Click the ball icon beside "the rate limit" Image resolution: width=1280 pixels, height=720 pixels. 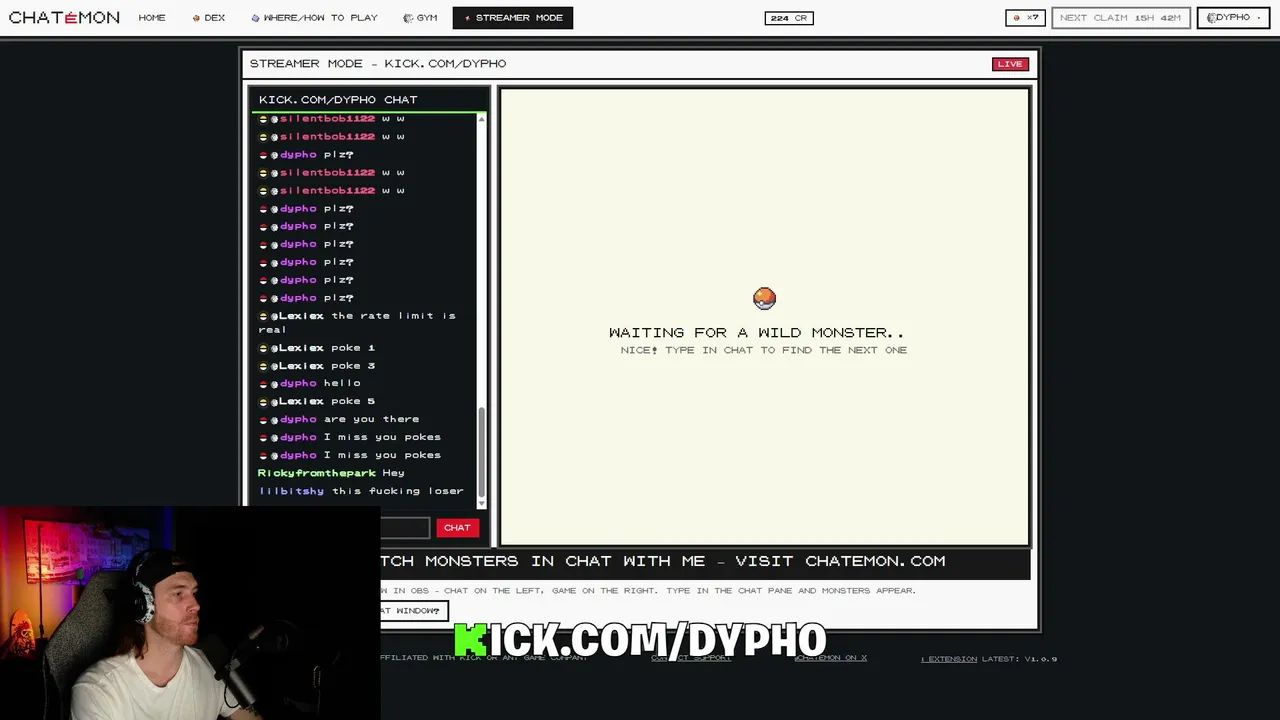coord(263,316)
